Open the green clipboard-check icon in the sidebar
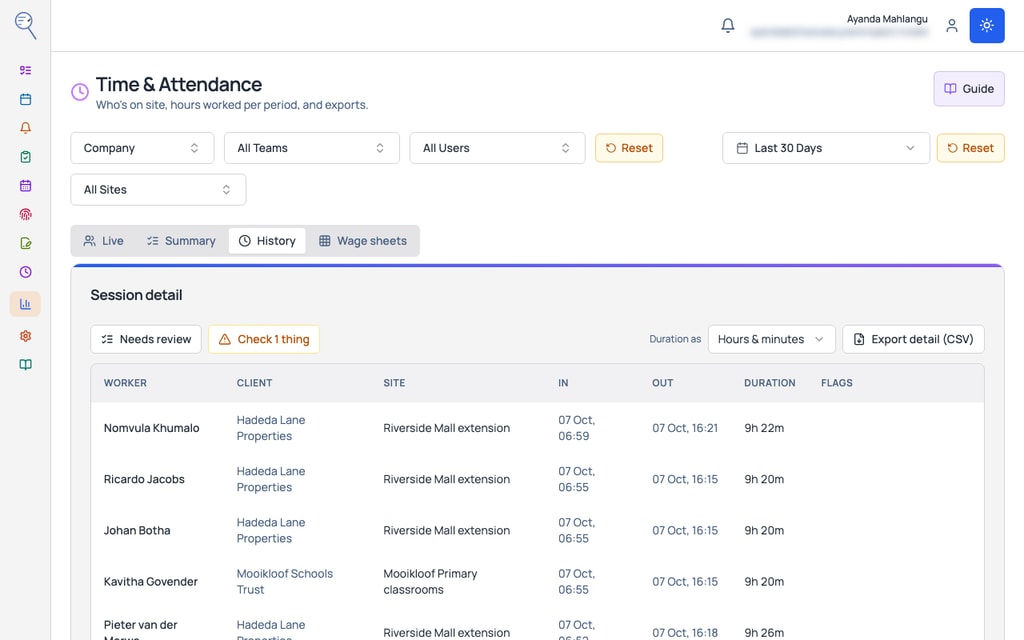 pos(25,157)
